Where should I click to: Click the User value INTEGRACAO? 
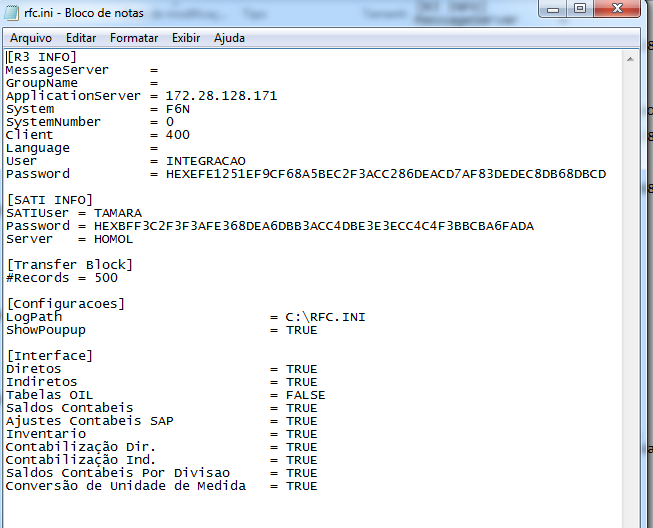coord(206,161)
